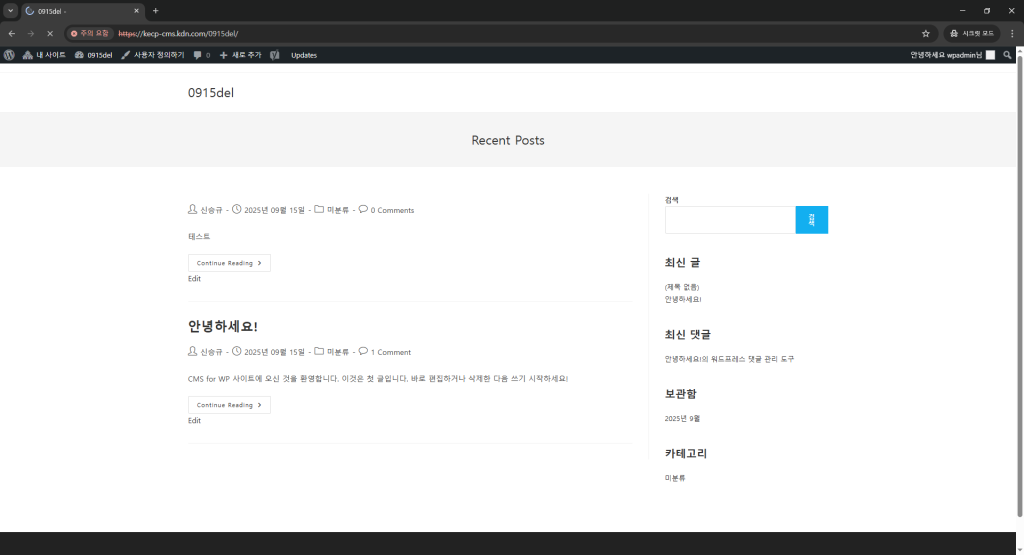1024x555 pixels.
Task: Open a new browser tab
Action: click(x=155, y=10)
